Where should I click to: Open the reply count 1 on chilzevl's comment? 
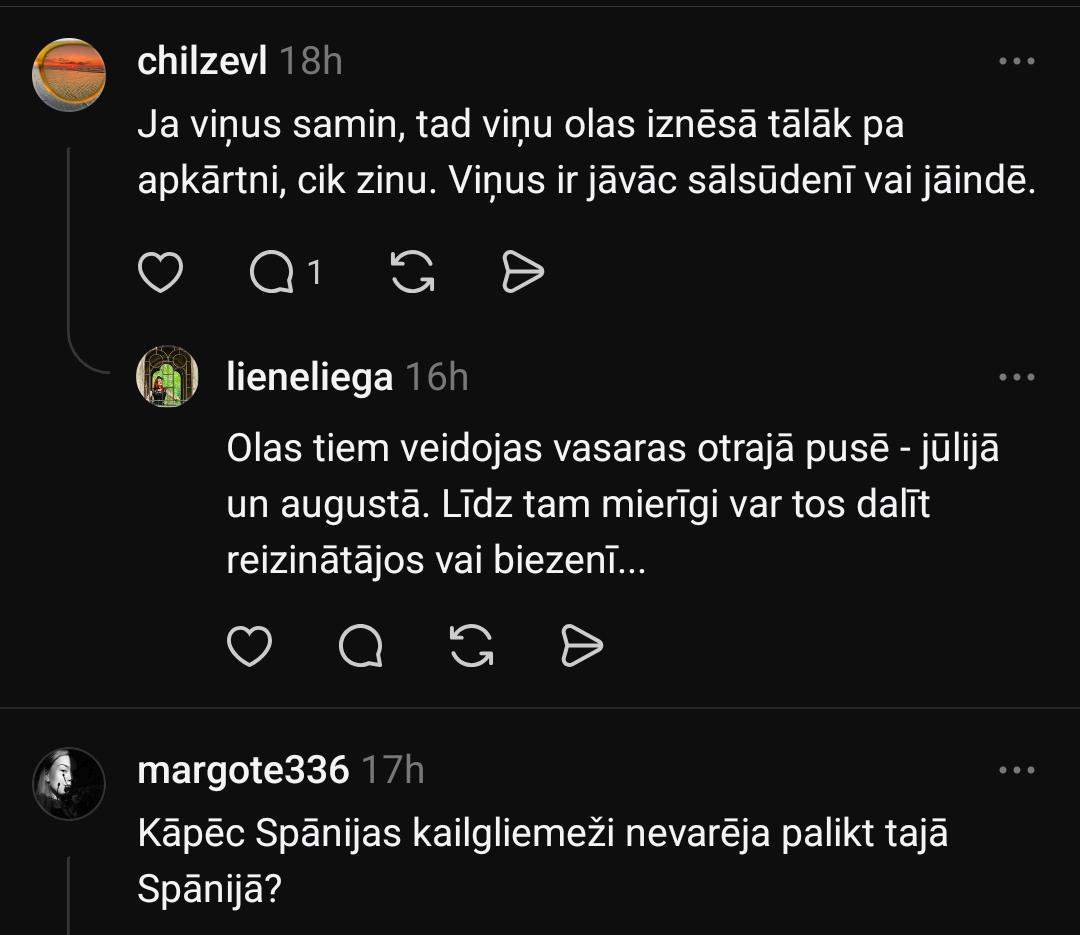click(x=314, y=272)
